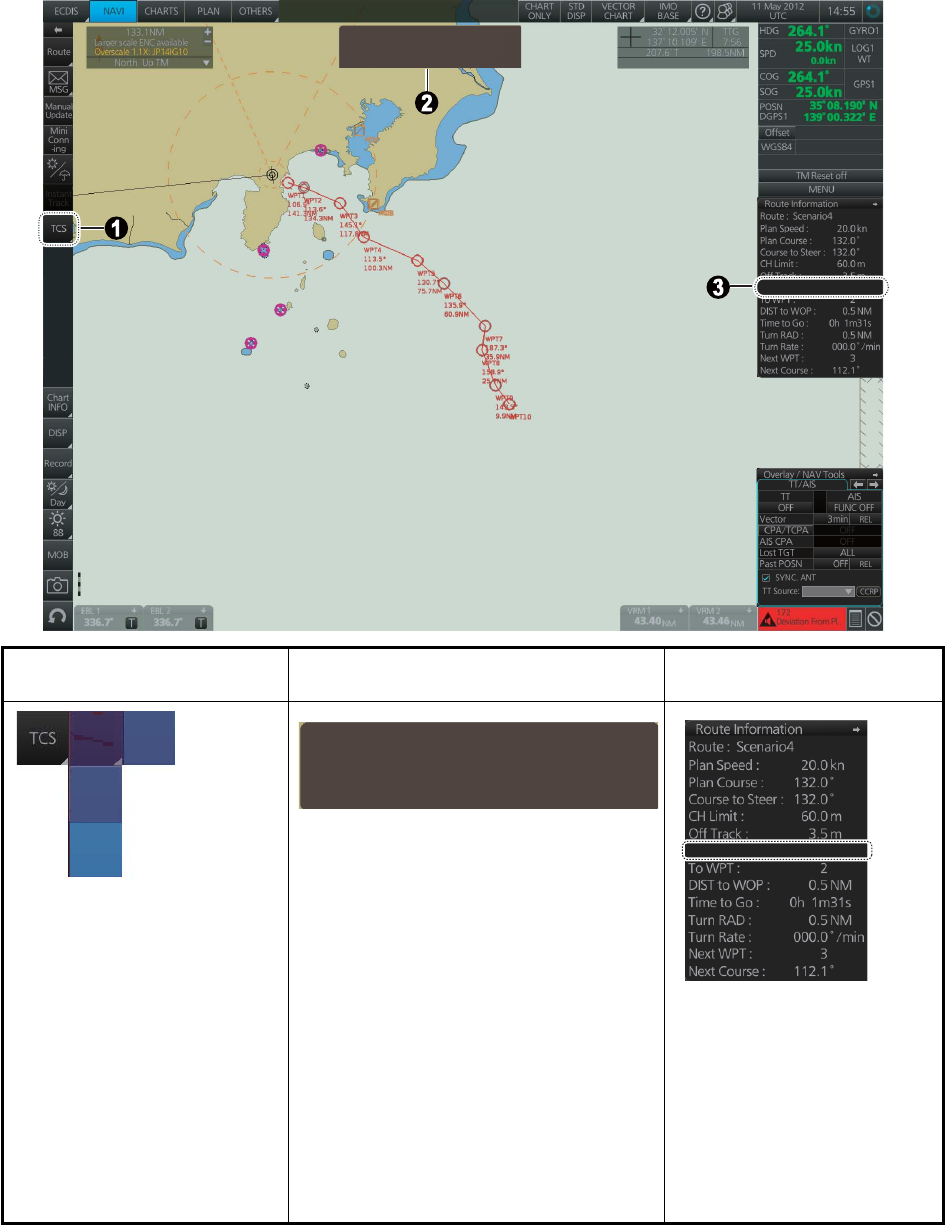Select the TT/AIS tab in NAV Tools
This screenshot has width=945, height=1225.
[804, 485]
